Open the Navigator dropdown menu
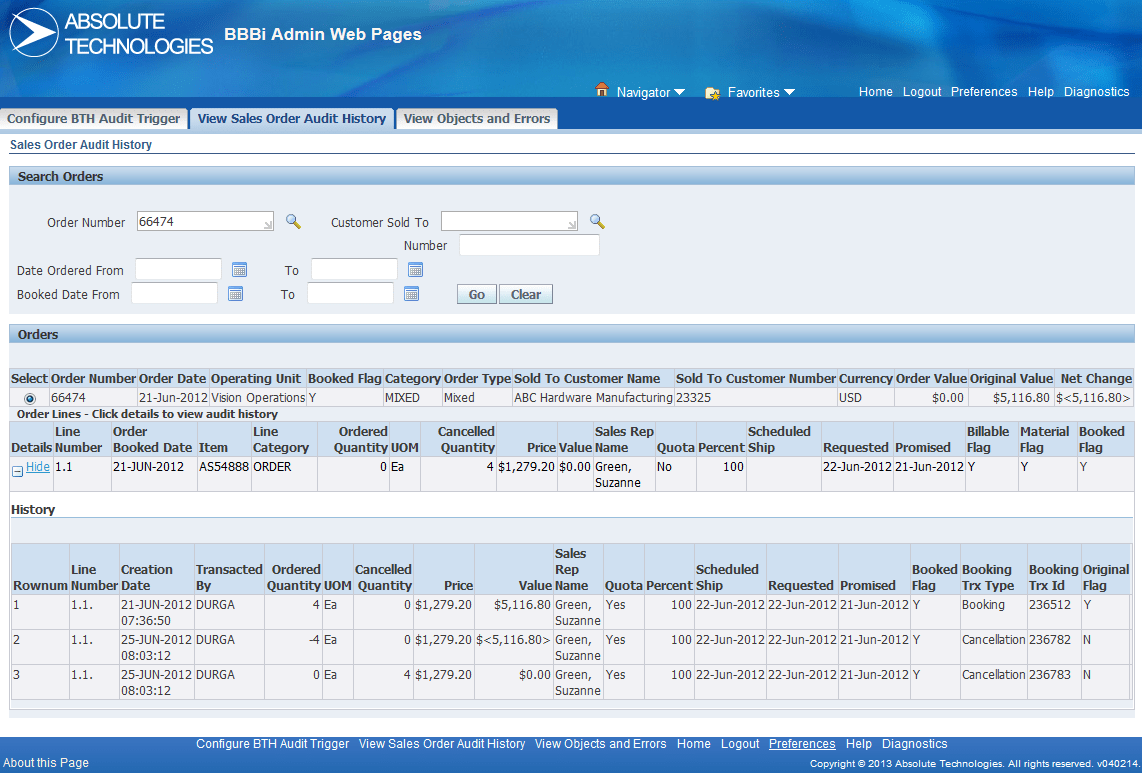 point(651,91)
